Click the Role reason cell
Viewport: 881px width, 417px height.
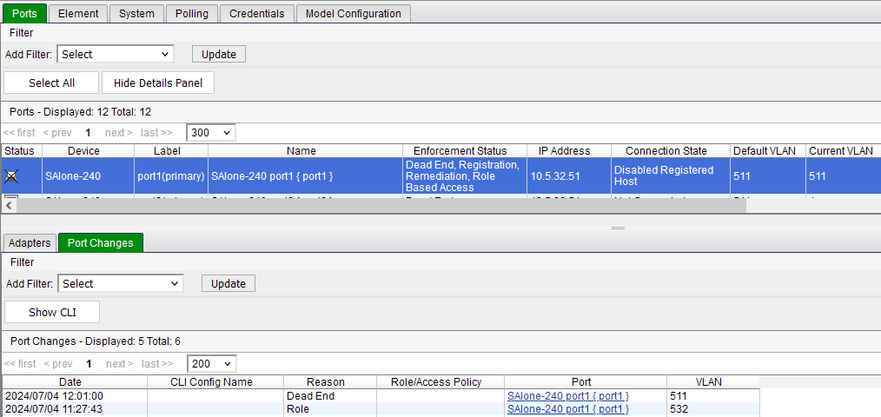330,409
